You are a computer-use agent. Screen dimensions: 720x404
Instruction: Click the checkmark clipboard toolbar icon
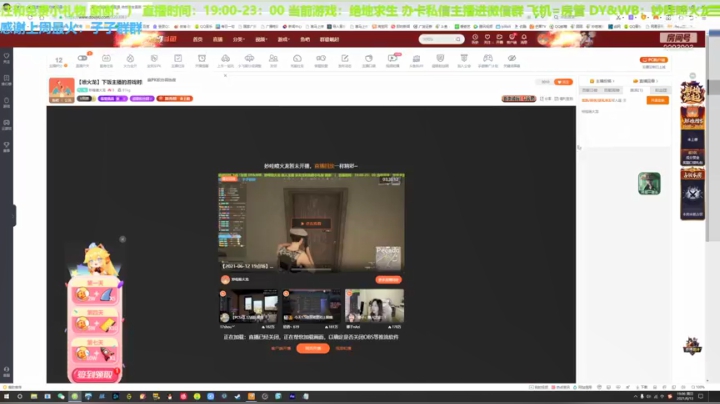coord(178,58)
